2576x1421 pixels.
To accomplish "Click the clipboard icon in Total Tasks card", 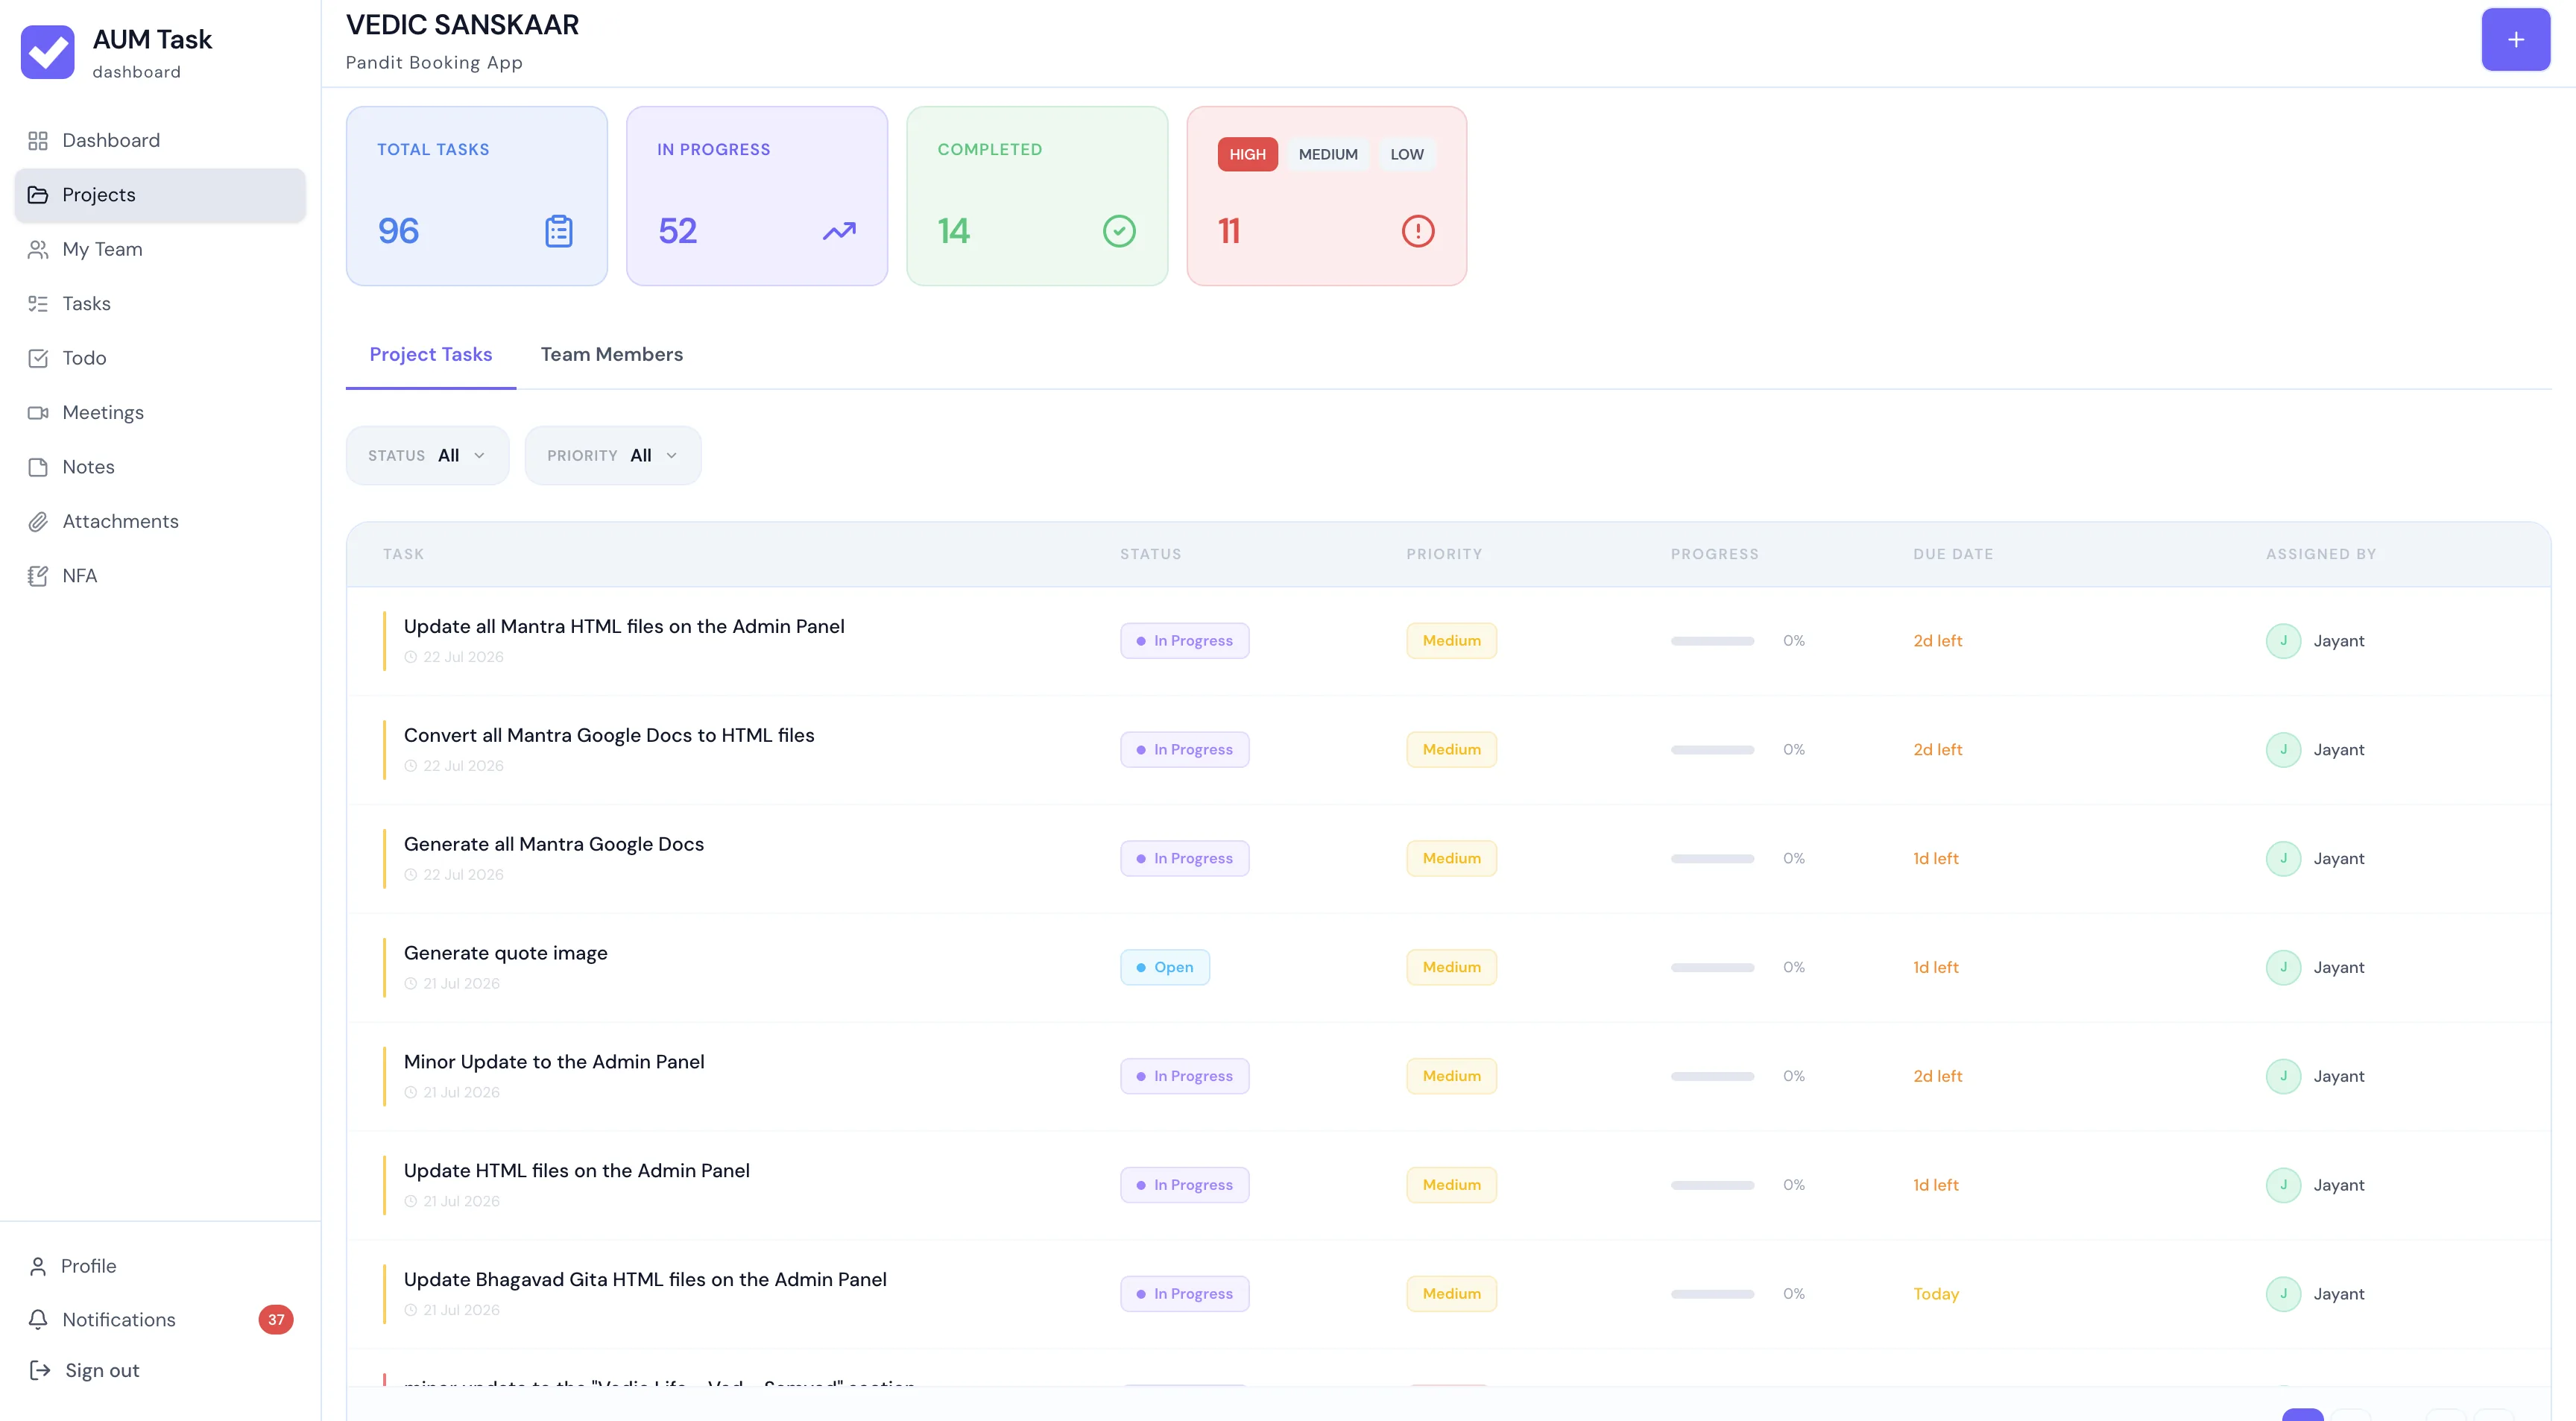I will [x=559, y=231].
